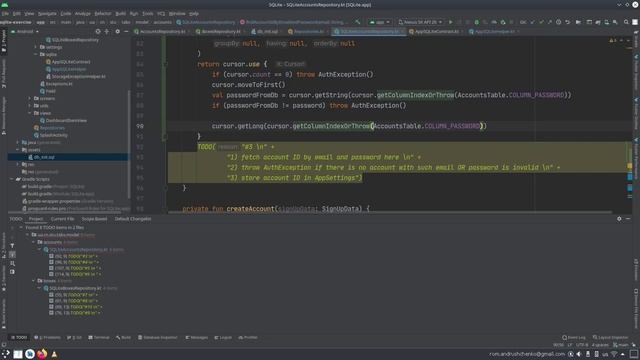This screenshot has height=360, width=640.
Task: Click the editor horizontal scrollbar
Action: [390, 212]
